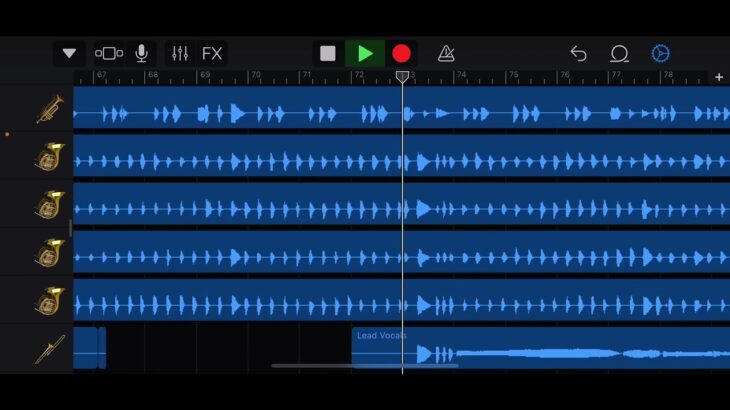Open the Loop Browser
730x410 pixels.
[x=619, y=54]
